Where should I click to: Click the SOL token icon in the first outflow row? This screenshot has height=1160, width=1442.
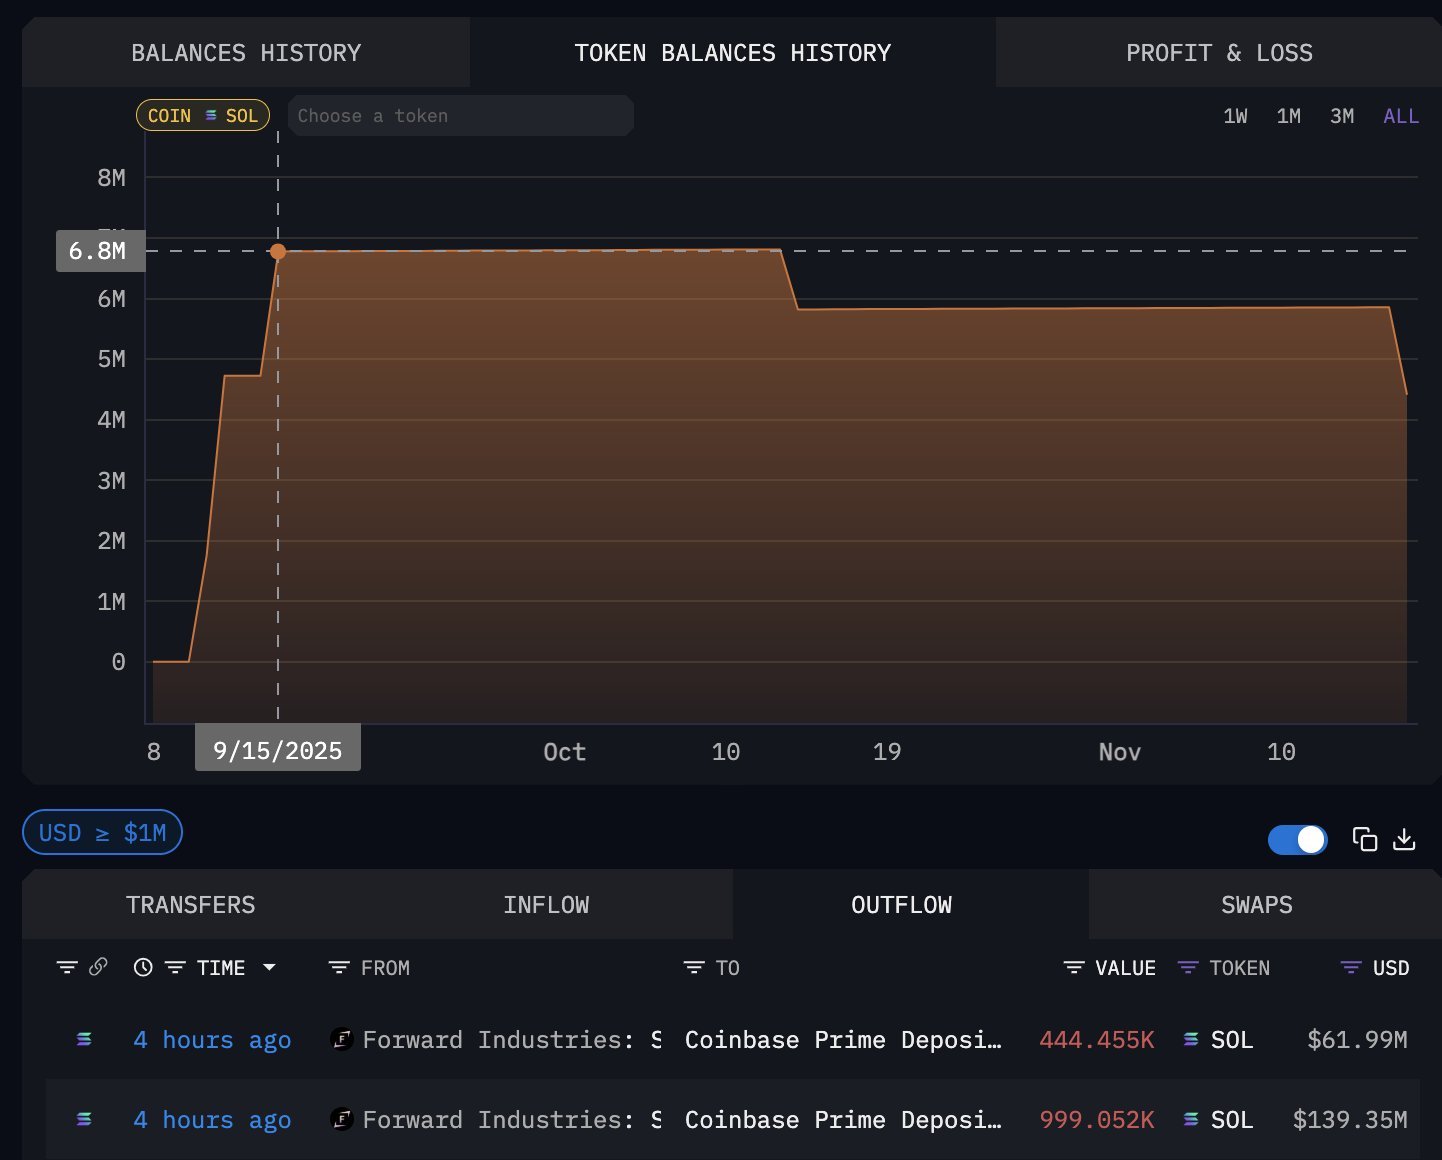(x=1190, y=1040)
